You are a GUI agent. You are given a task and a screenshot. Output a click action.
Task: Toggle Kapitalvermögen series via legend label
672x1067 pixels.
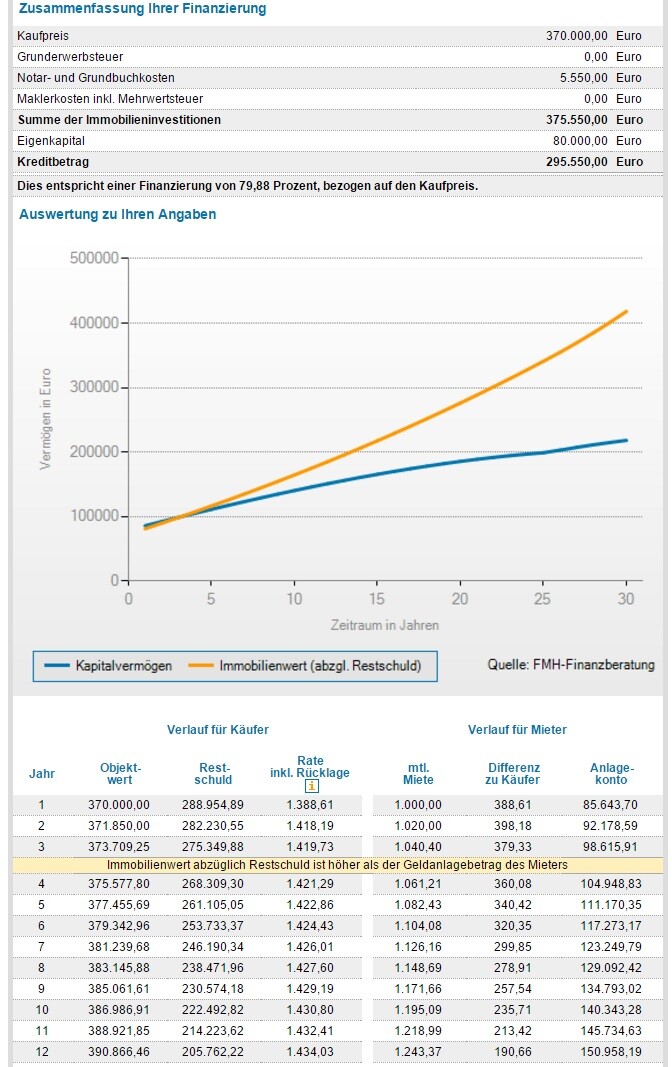tap(124, 665)
